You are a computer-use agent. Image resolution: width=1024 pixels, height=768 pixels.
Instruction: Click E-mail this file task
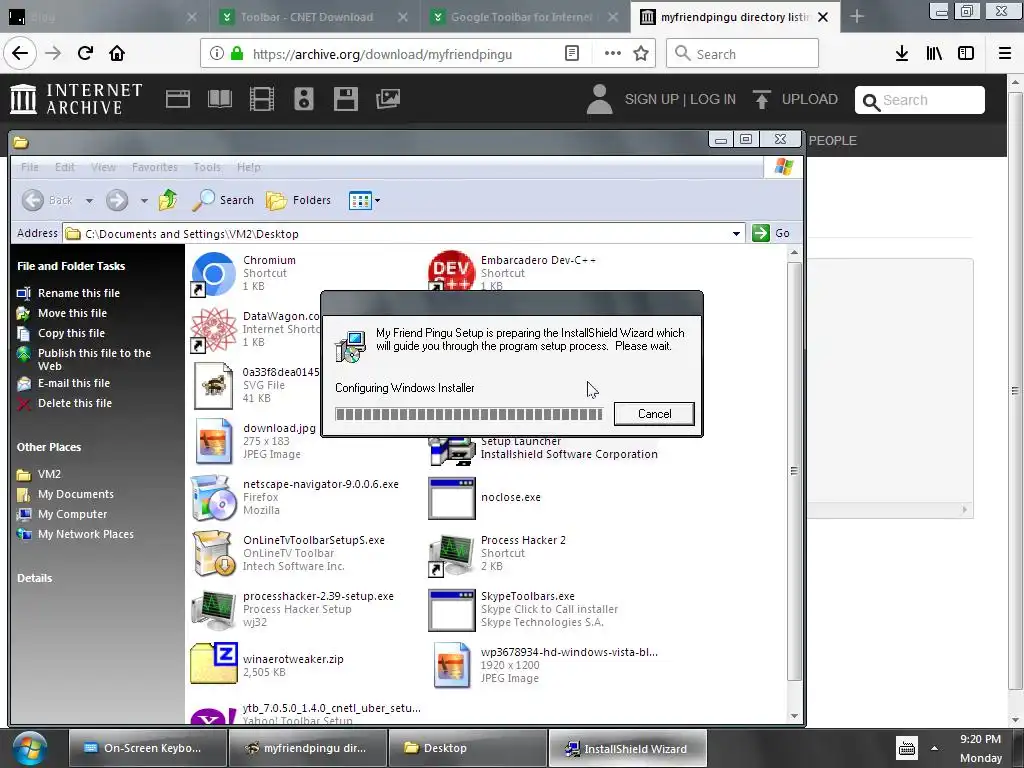(74, 383)
